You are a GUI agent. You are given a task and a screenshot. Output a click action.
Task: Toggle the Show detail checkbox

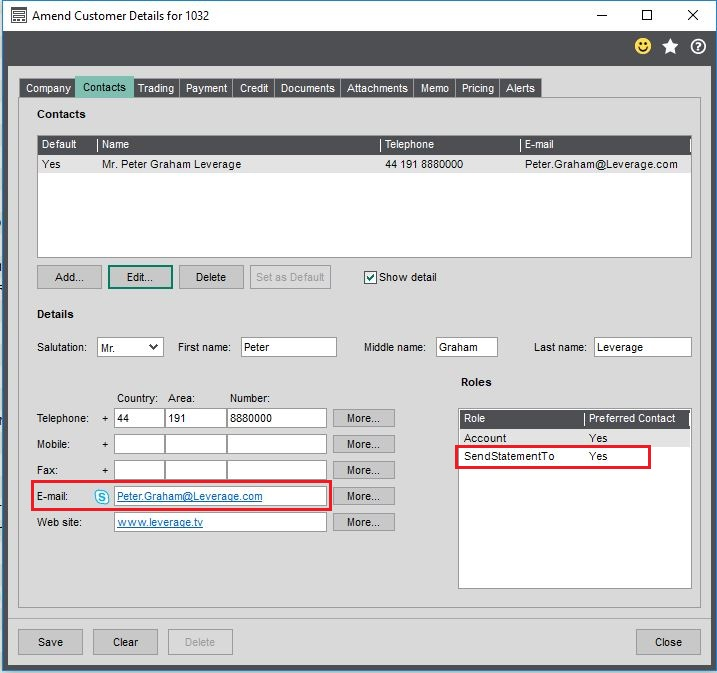point(370,277)
